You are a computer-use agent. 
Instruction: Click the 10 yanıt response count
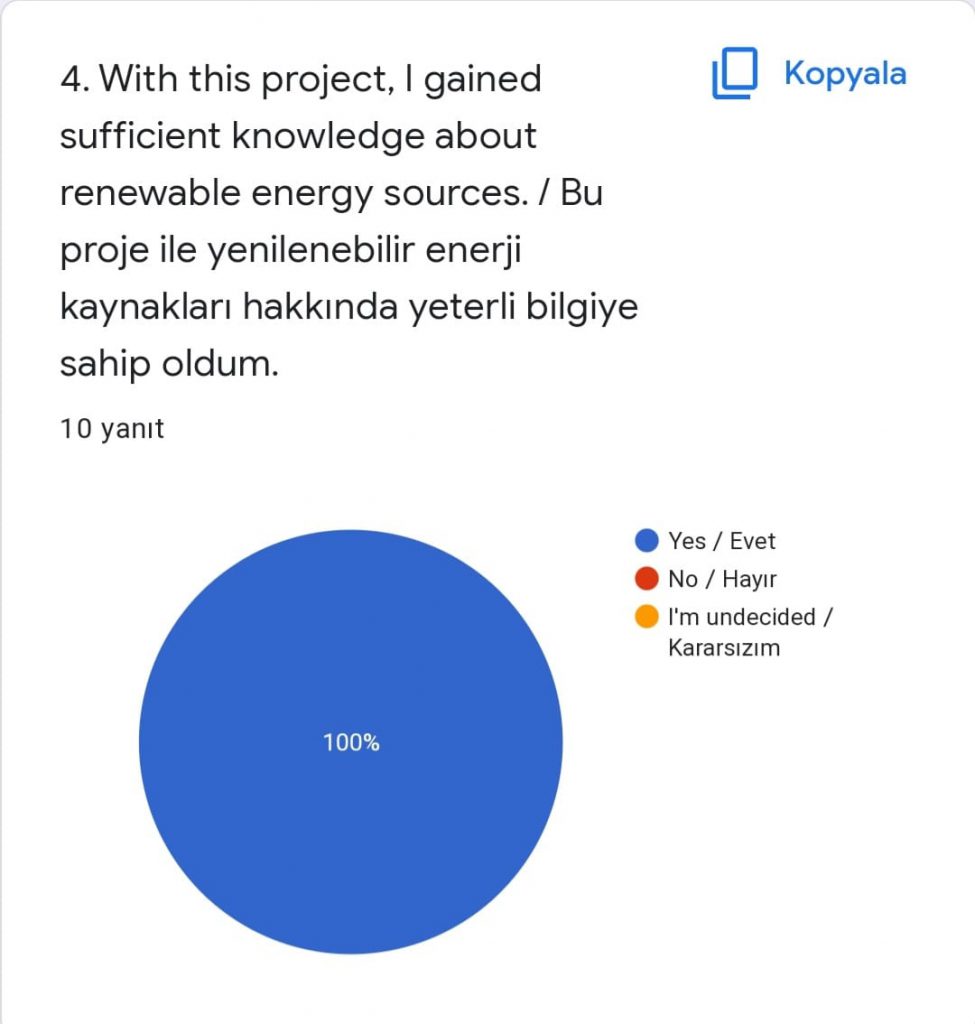pyautogui.click(x=112, y=429)
